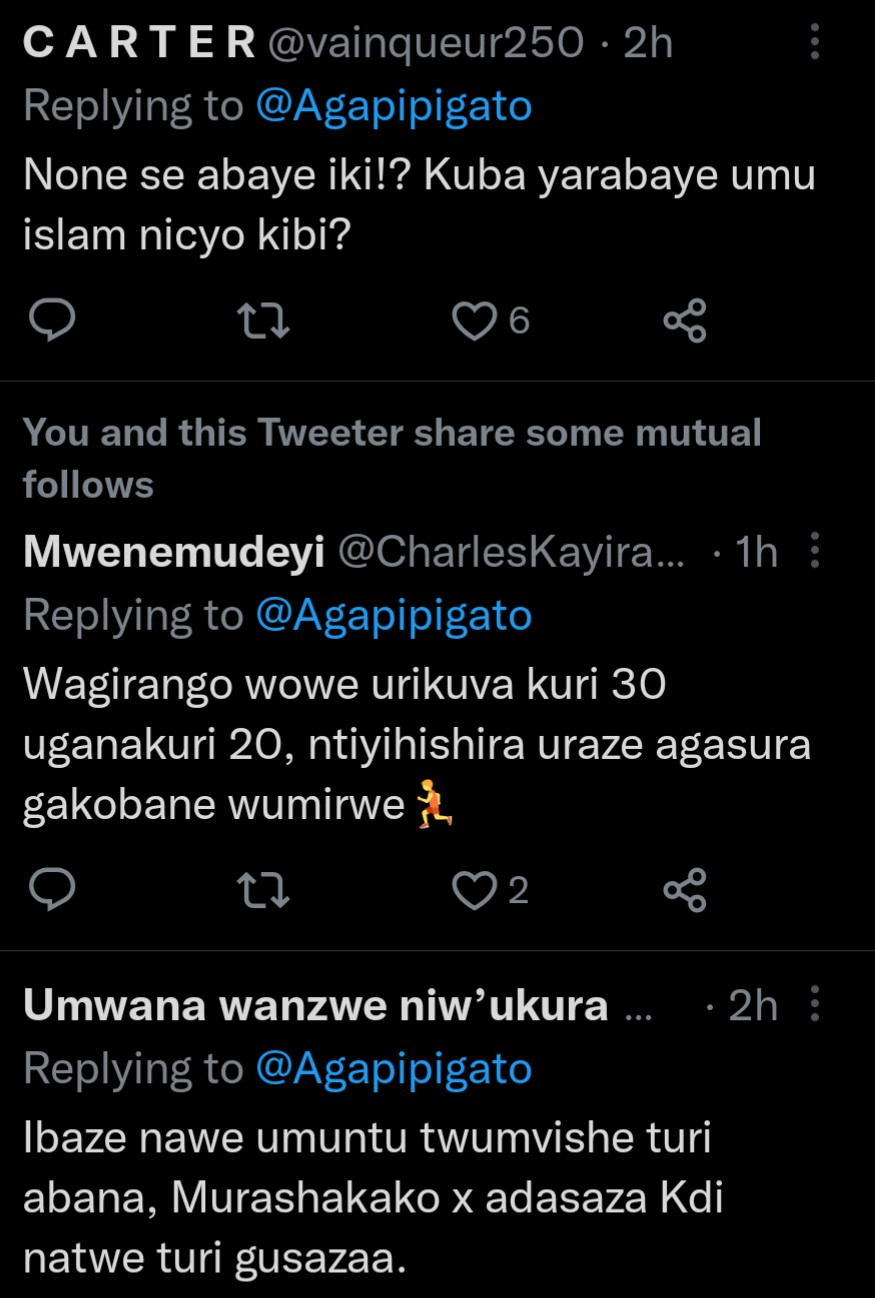Share Mwenemudeyi's tweet
This screenshot has height=1298, width=875.
[685, 890]
